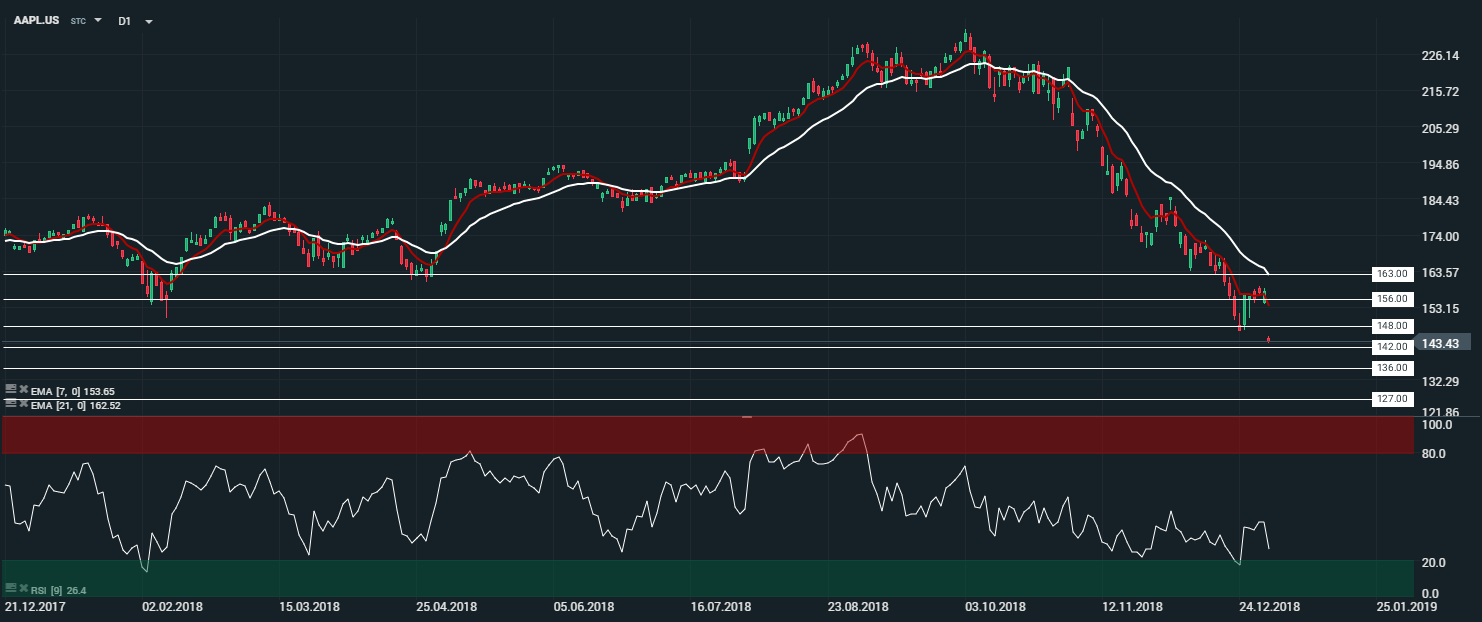This screenshot has width=1482, height=622.
Task: Click the RSI overbought red zone
Action: pos(700,435)
